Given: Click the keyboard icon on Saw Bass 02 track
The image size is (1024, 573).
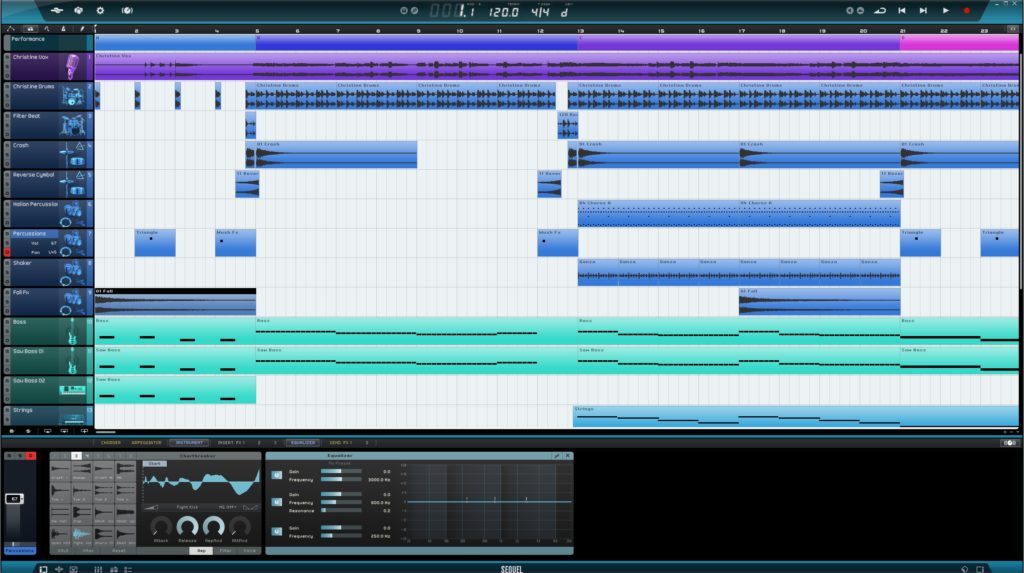Looking at the screenshot, I should [x=73, y=390].
